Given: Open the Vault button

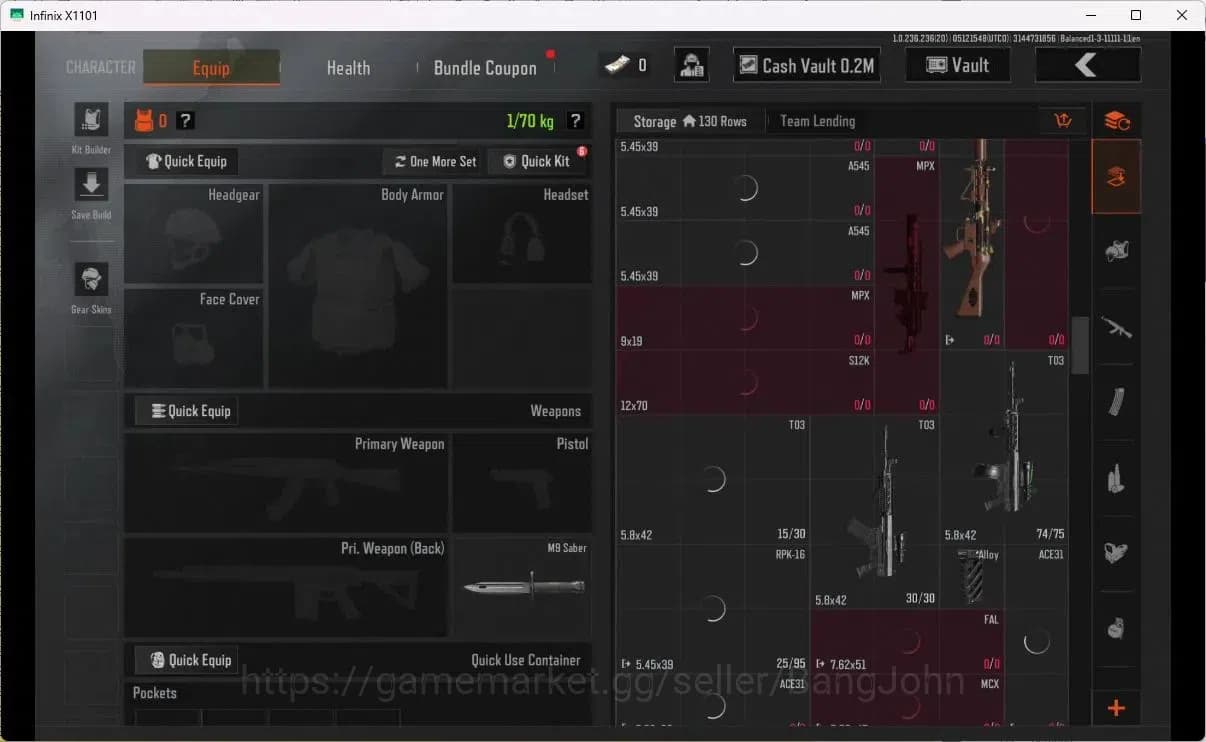Looking at the screenshot, I should 957,65.
